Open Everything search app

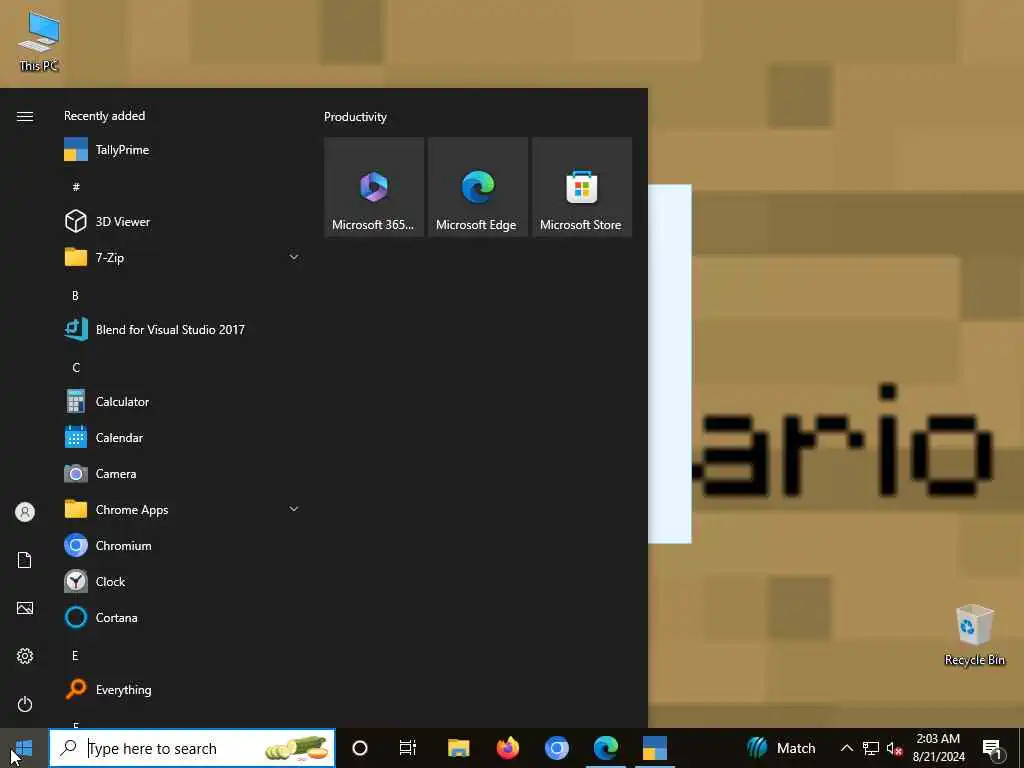[x=182, y=690]
